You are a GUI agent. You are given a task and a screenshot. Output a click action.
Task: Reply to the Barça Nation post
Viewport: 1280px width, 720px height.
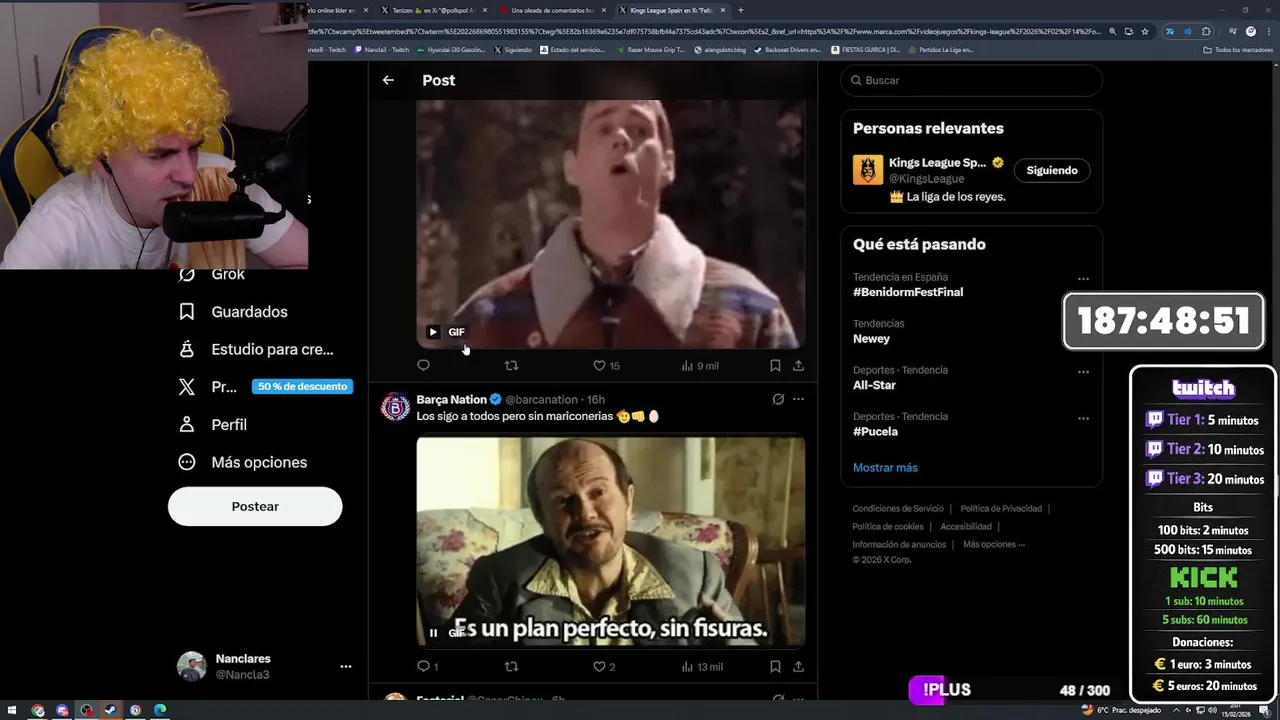427,666
